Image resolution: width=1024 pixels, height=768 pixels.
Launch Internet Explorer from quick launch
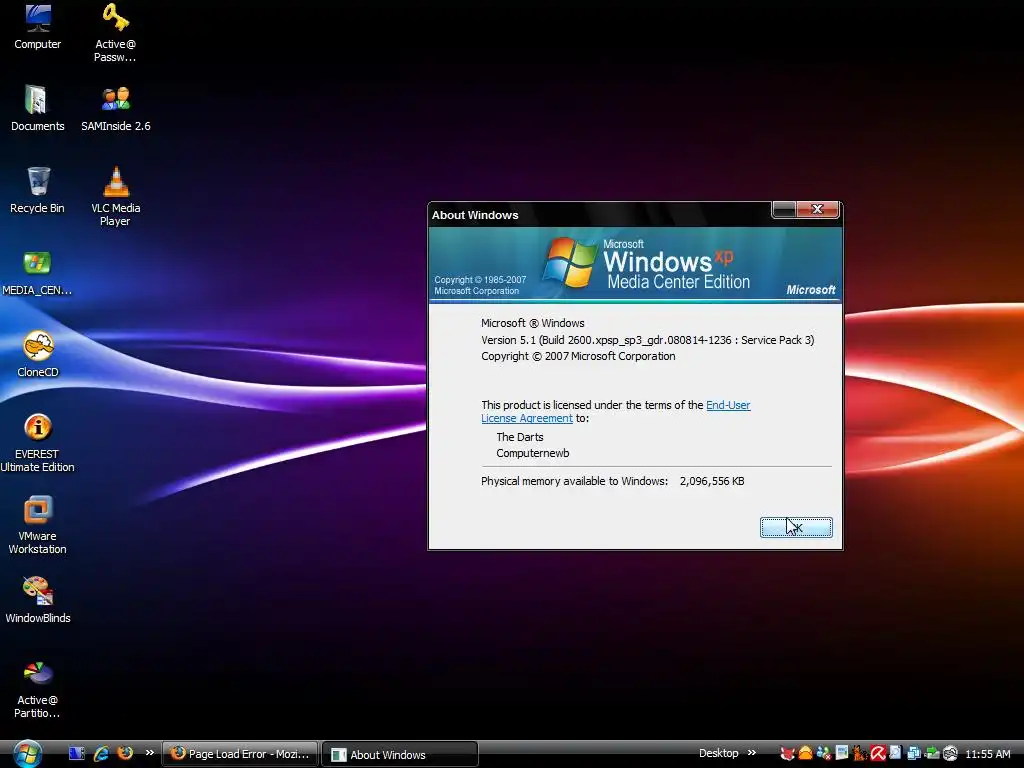(x=101, y=753)
